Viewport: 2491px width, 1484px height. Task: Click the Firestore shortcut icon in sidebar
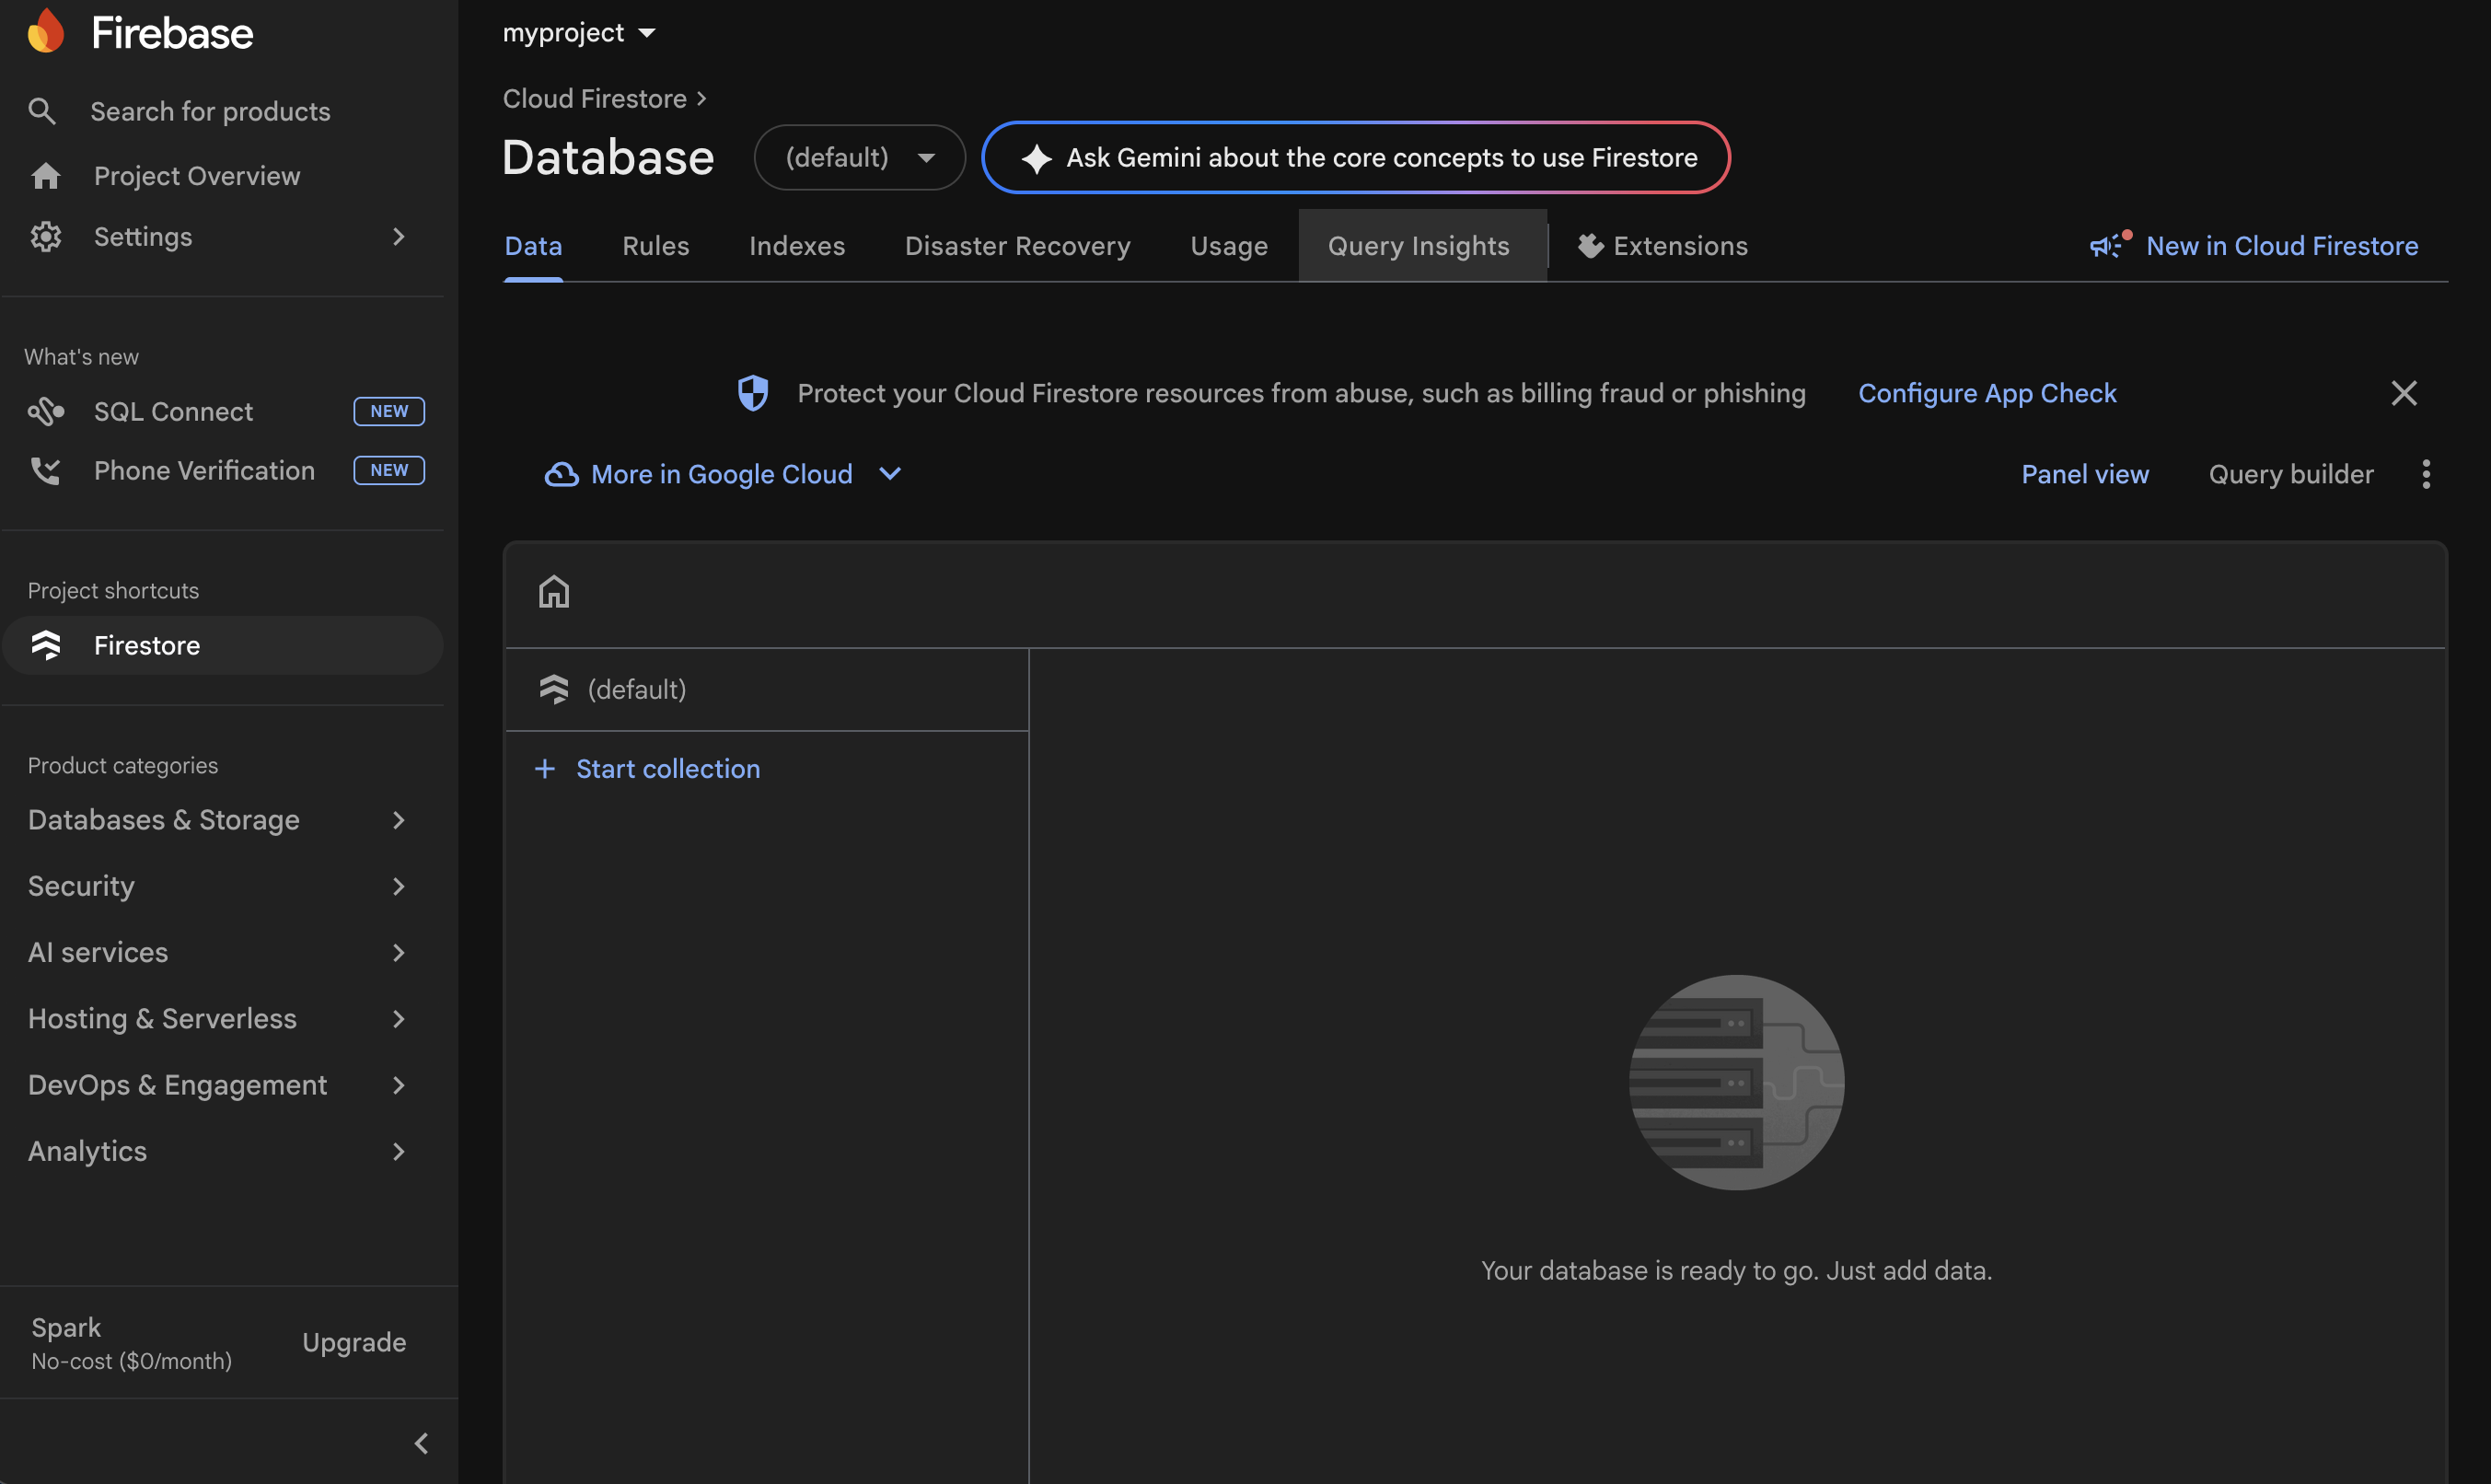46,645
